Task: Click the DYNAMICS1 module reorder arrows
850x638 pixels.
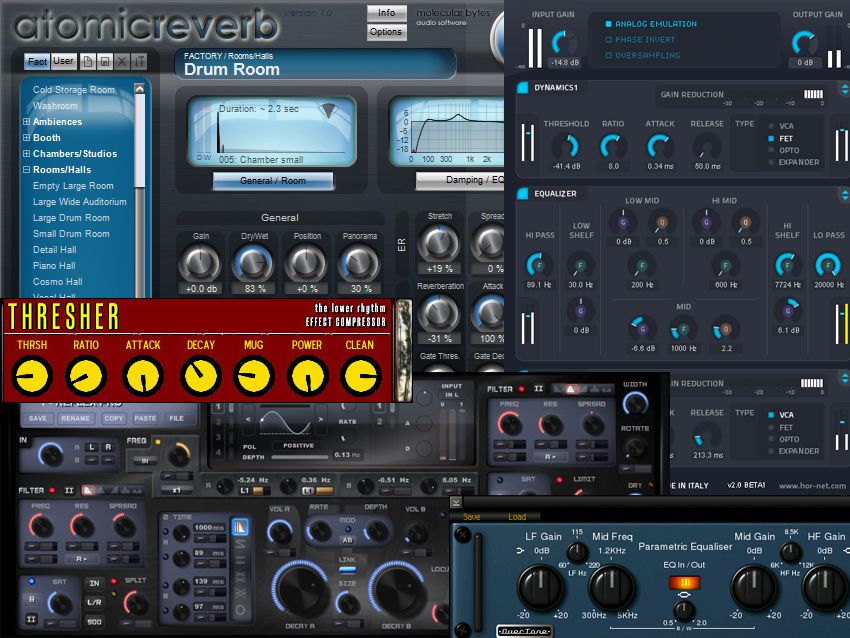Action: (x=844, y=88)
